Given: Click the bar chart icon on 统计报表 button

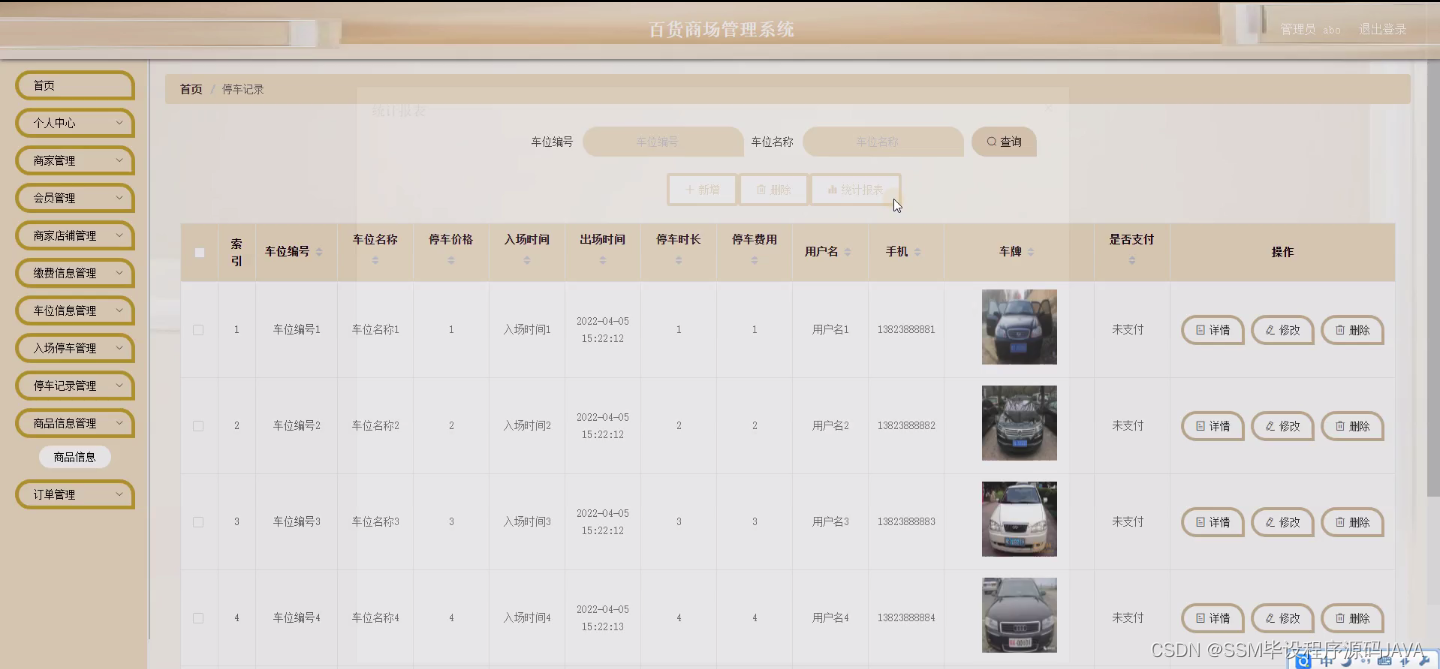Looking at the screenshot, I should [x=832, y=189].
